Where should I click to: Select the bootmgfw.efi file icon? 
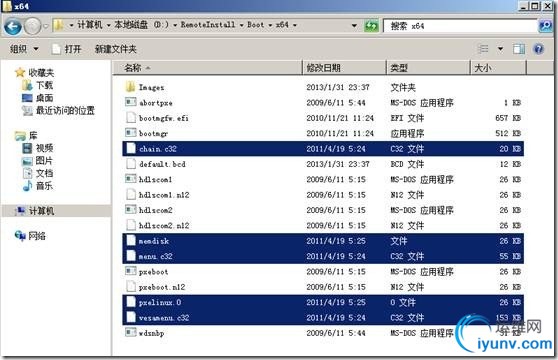pos(131,117)
